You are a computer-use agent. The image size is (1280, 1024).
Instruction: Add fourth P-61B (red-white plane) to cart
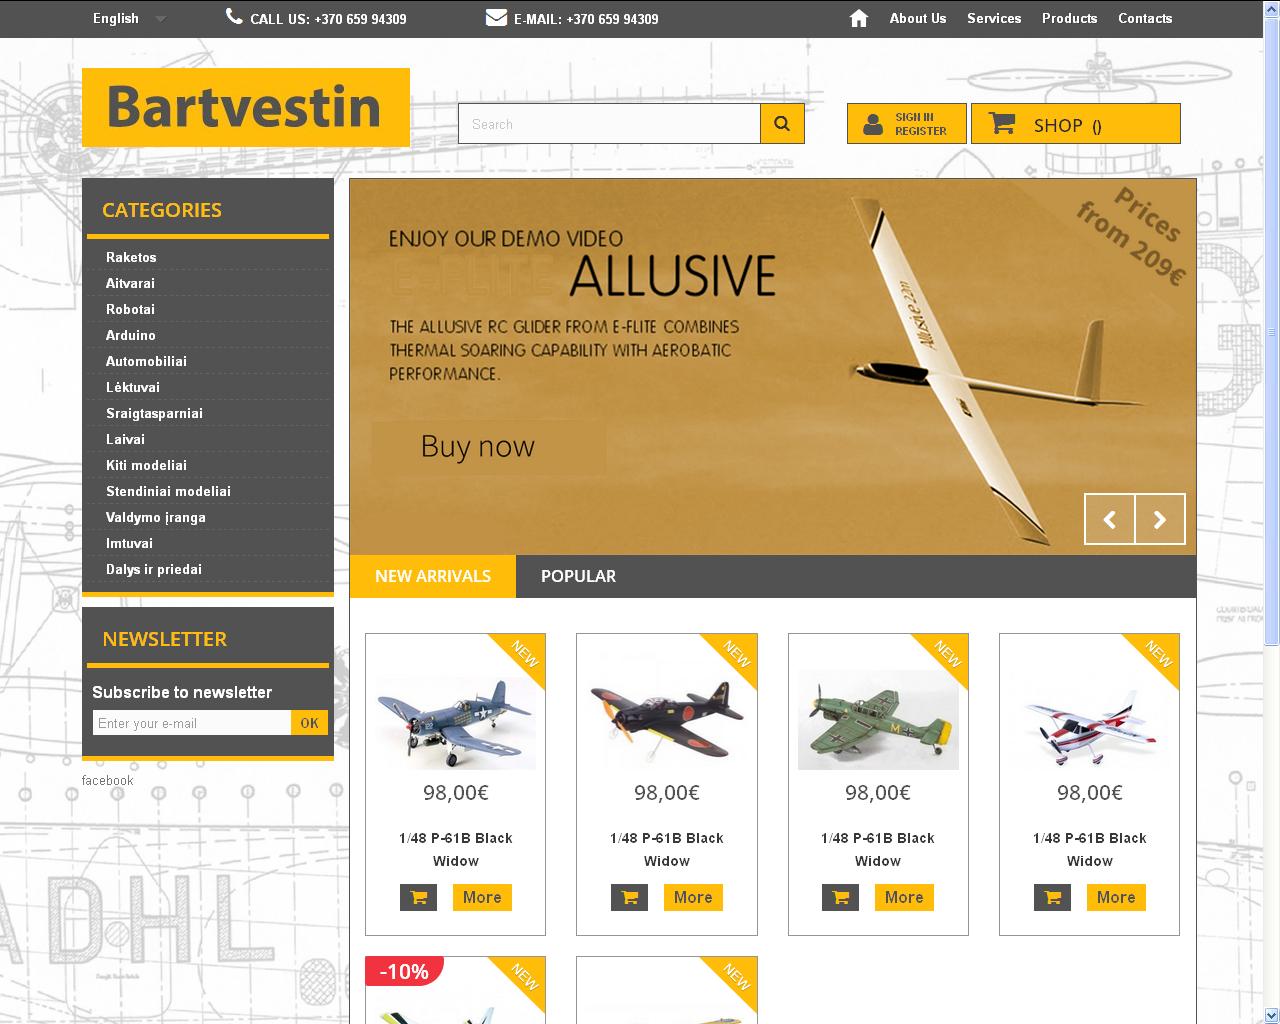tap(1052, 897)
